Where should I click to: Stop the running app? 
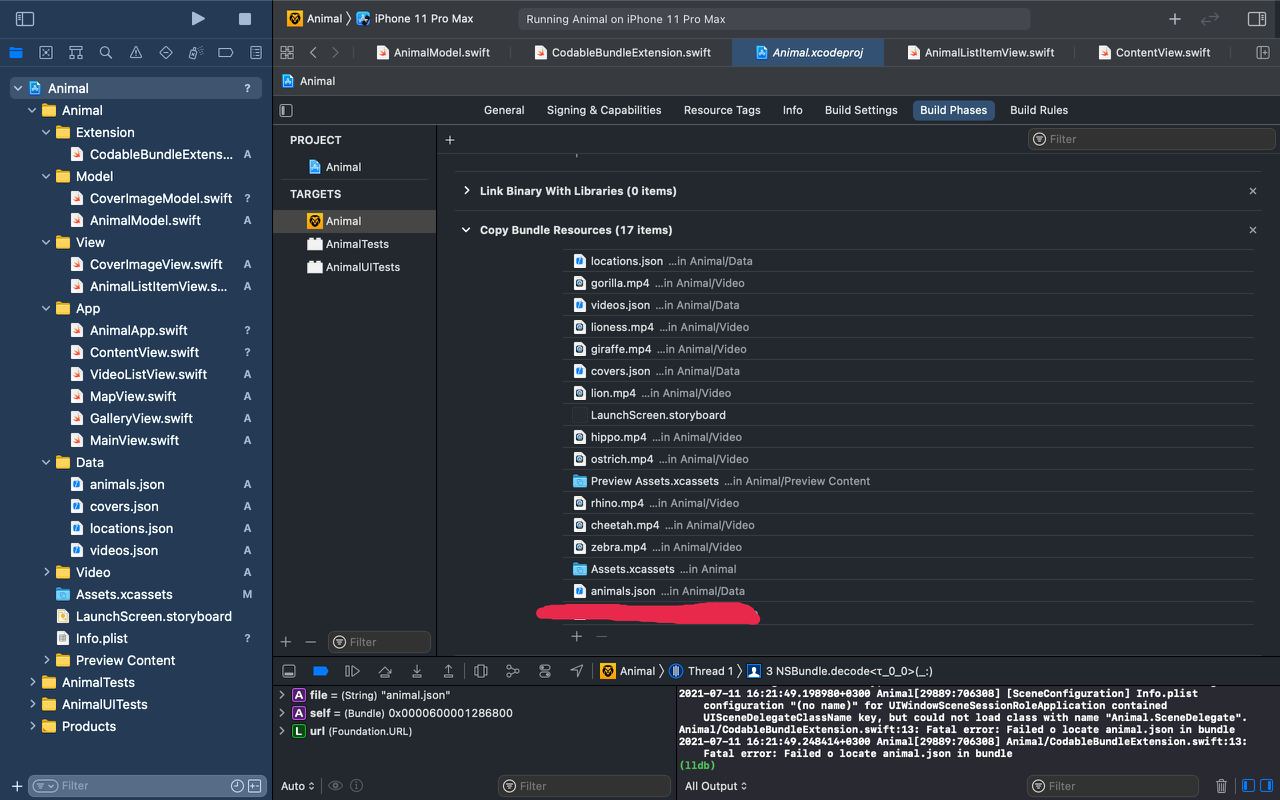click(245, 18)
